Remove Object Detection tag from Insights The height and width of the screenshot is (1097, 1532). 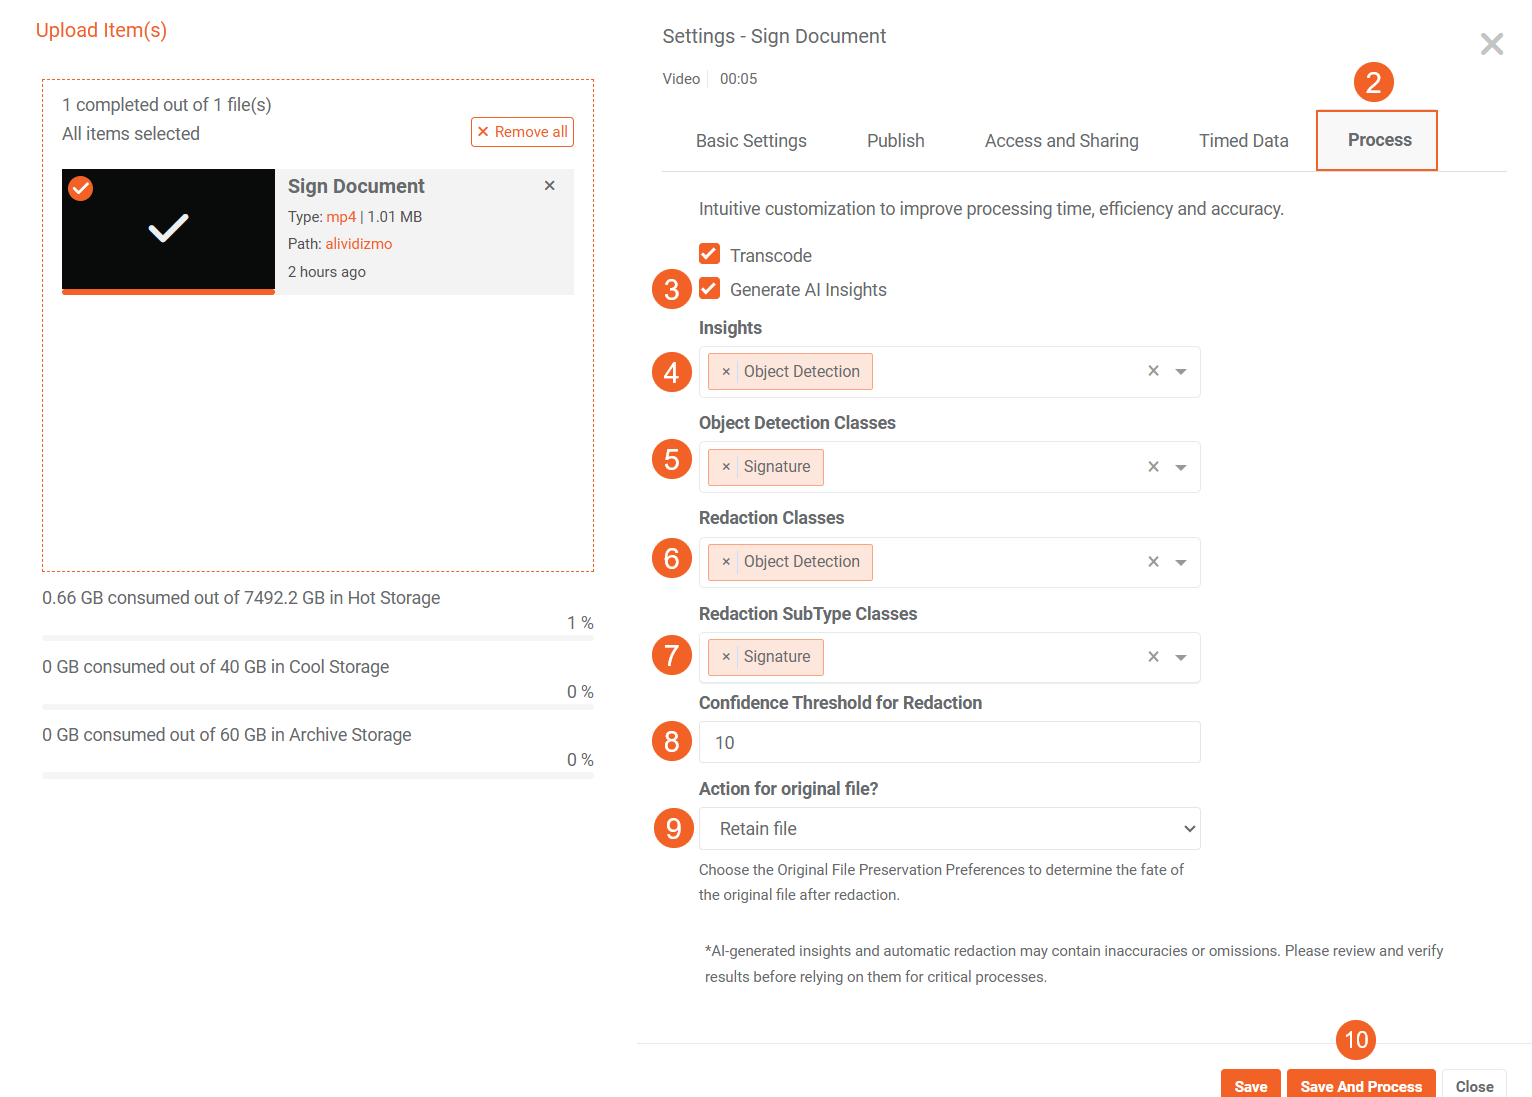pyautogui.click(x=726, y=372)
